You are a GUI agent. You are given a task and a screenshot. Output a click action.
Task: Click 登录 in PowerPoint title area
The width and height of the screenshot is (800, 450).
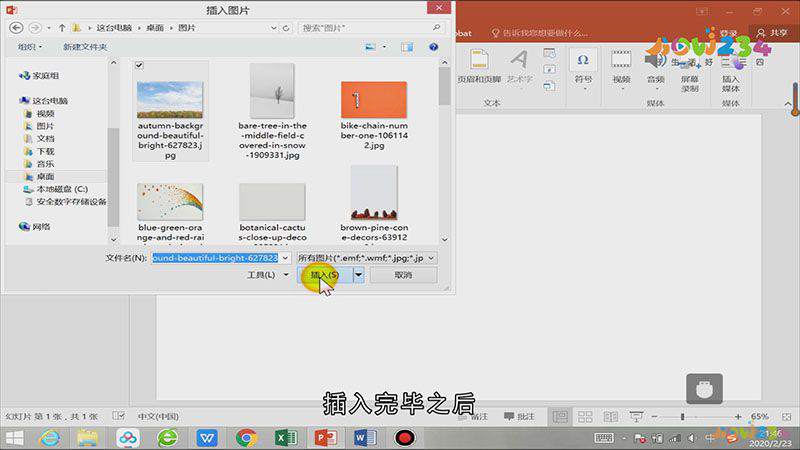tap(728, 33)
